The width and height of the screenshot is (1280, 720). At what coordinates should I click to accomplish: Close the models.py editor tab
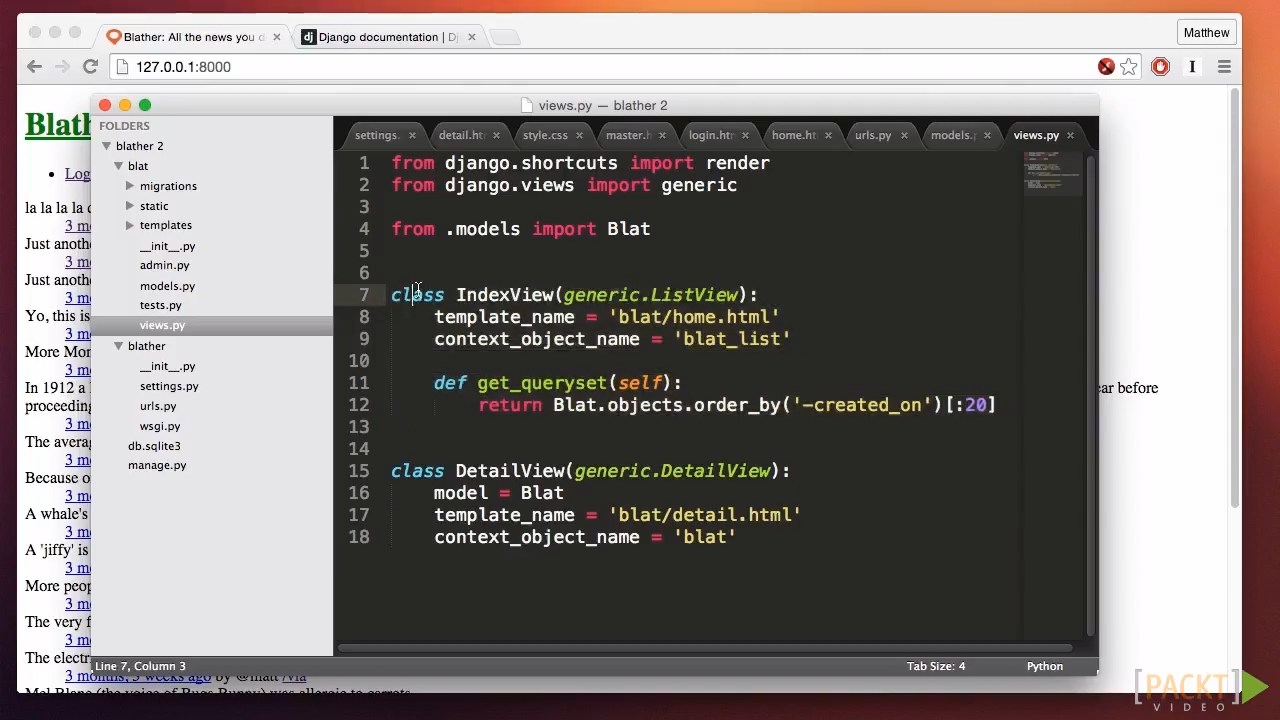pos(987,135)
